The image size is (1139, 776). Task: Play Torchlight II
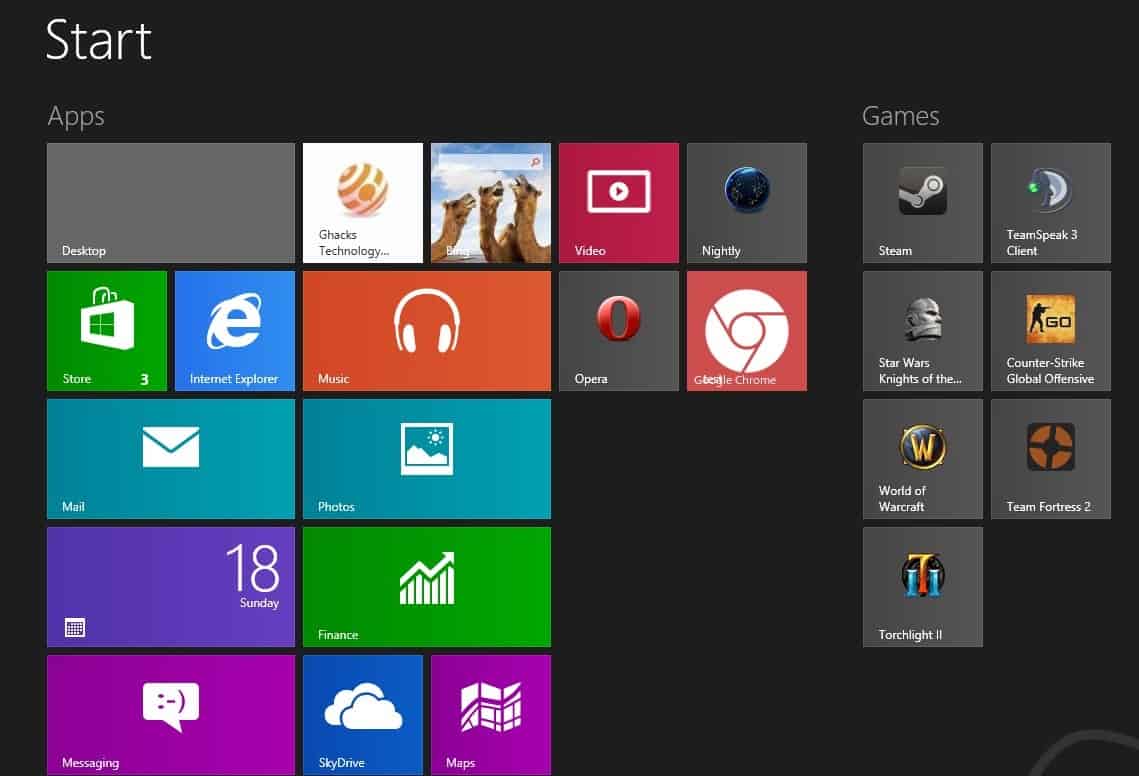921,586
